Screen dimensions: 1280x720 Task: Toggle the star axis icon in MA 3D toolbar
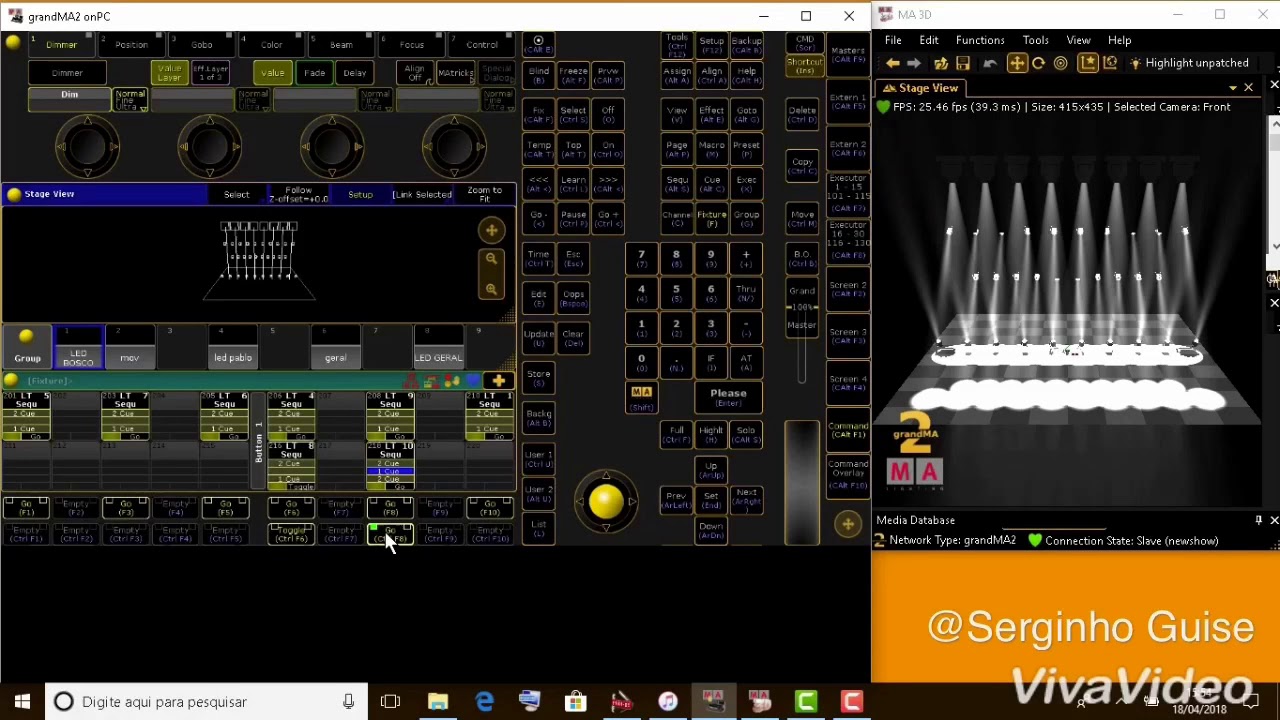coord(1088,63)
